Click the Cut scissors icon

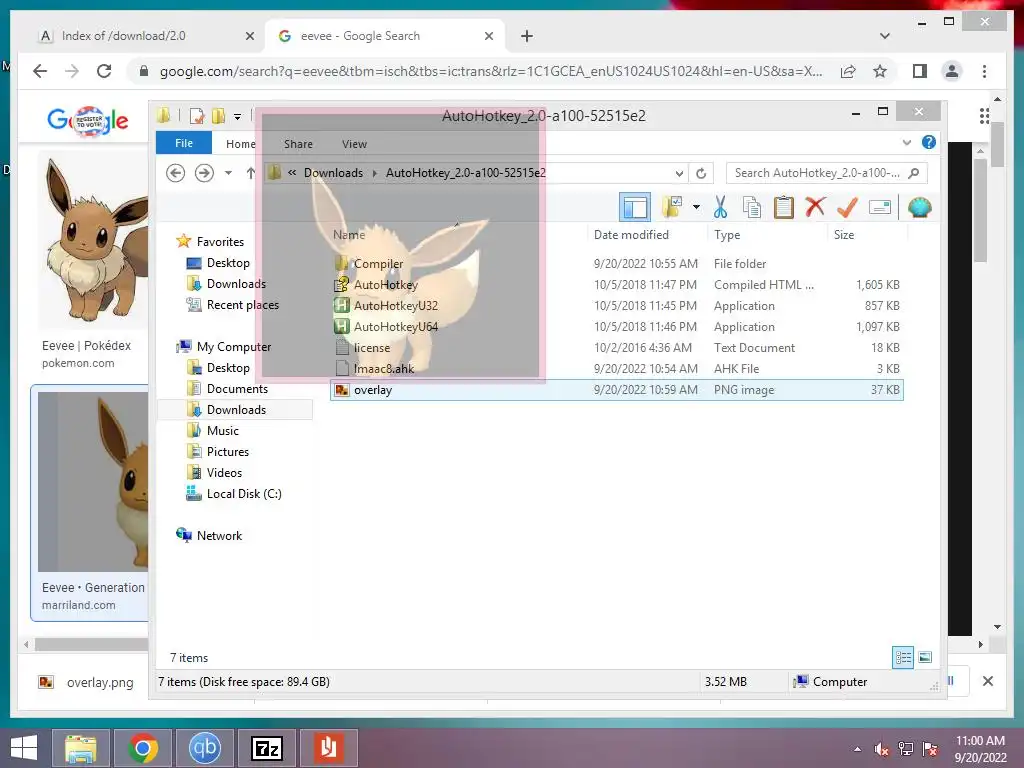720,208
